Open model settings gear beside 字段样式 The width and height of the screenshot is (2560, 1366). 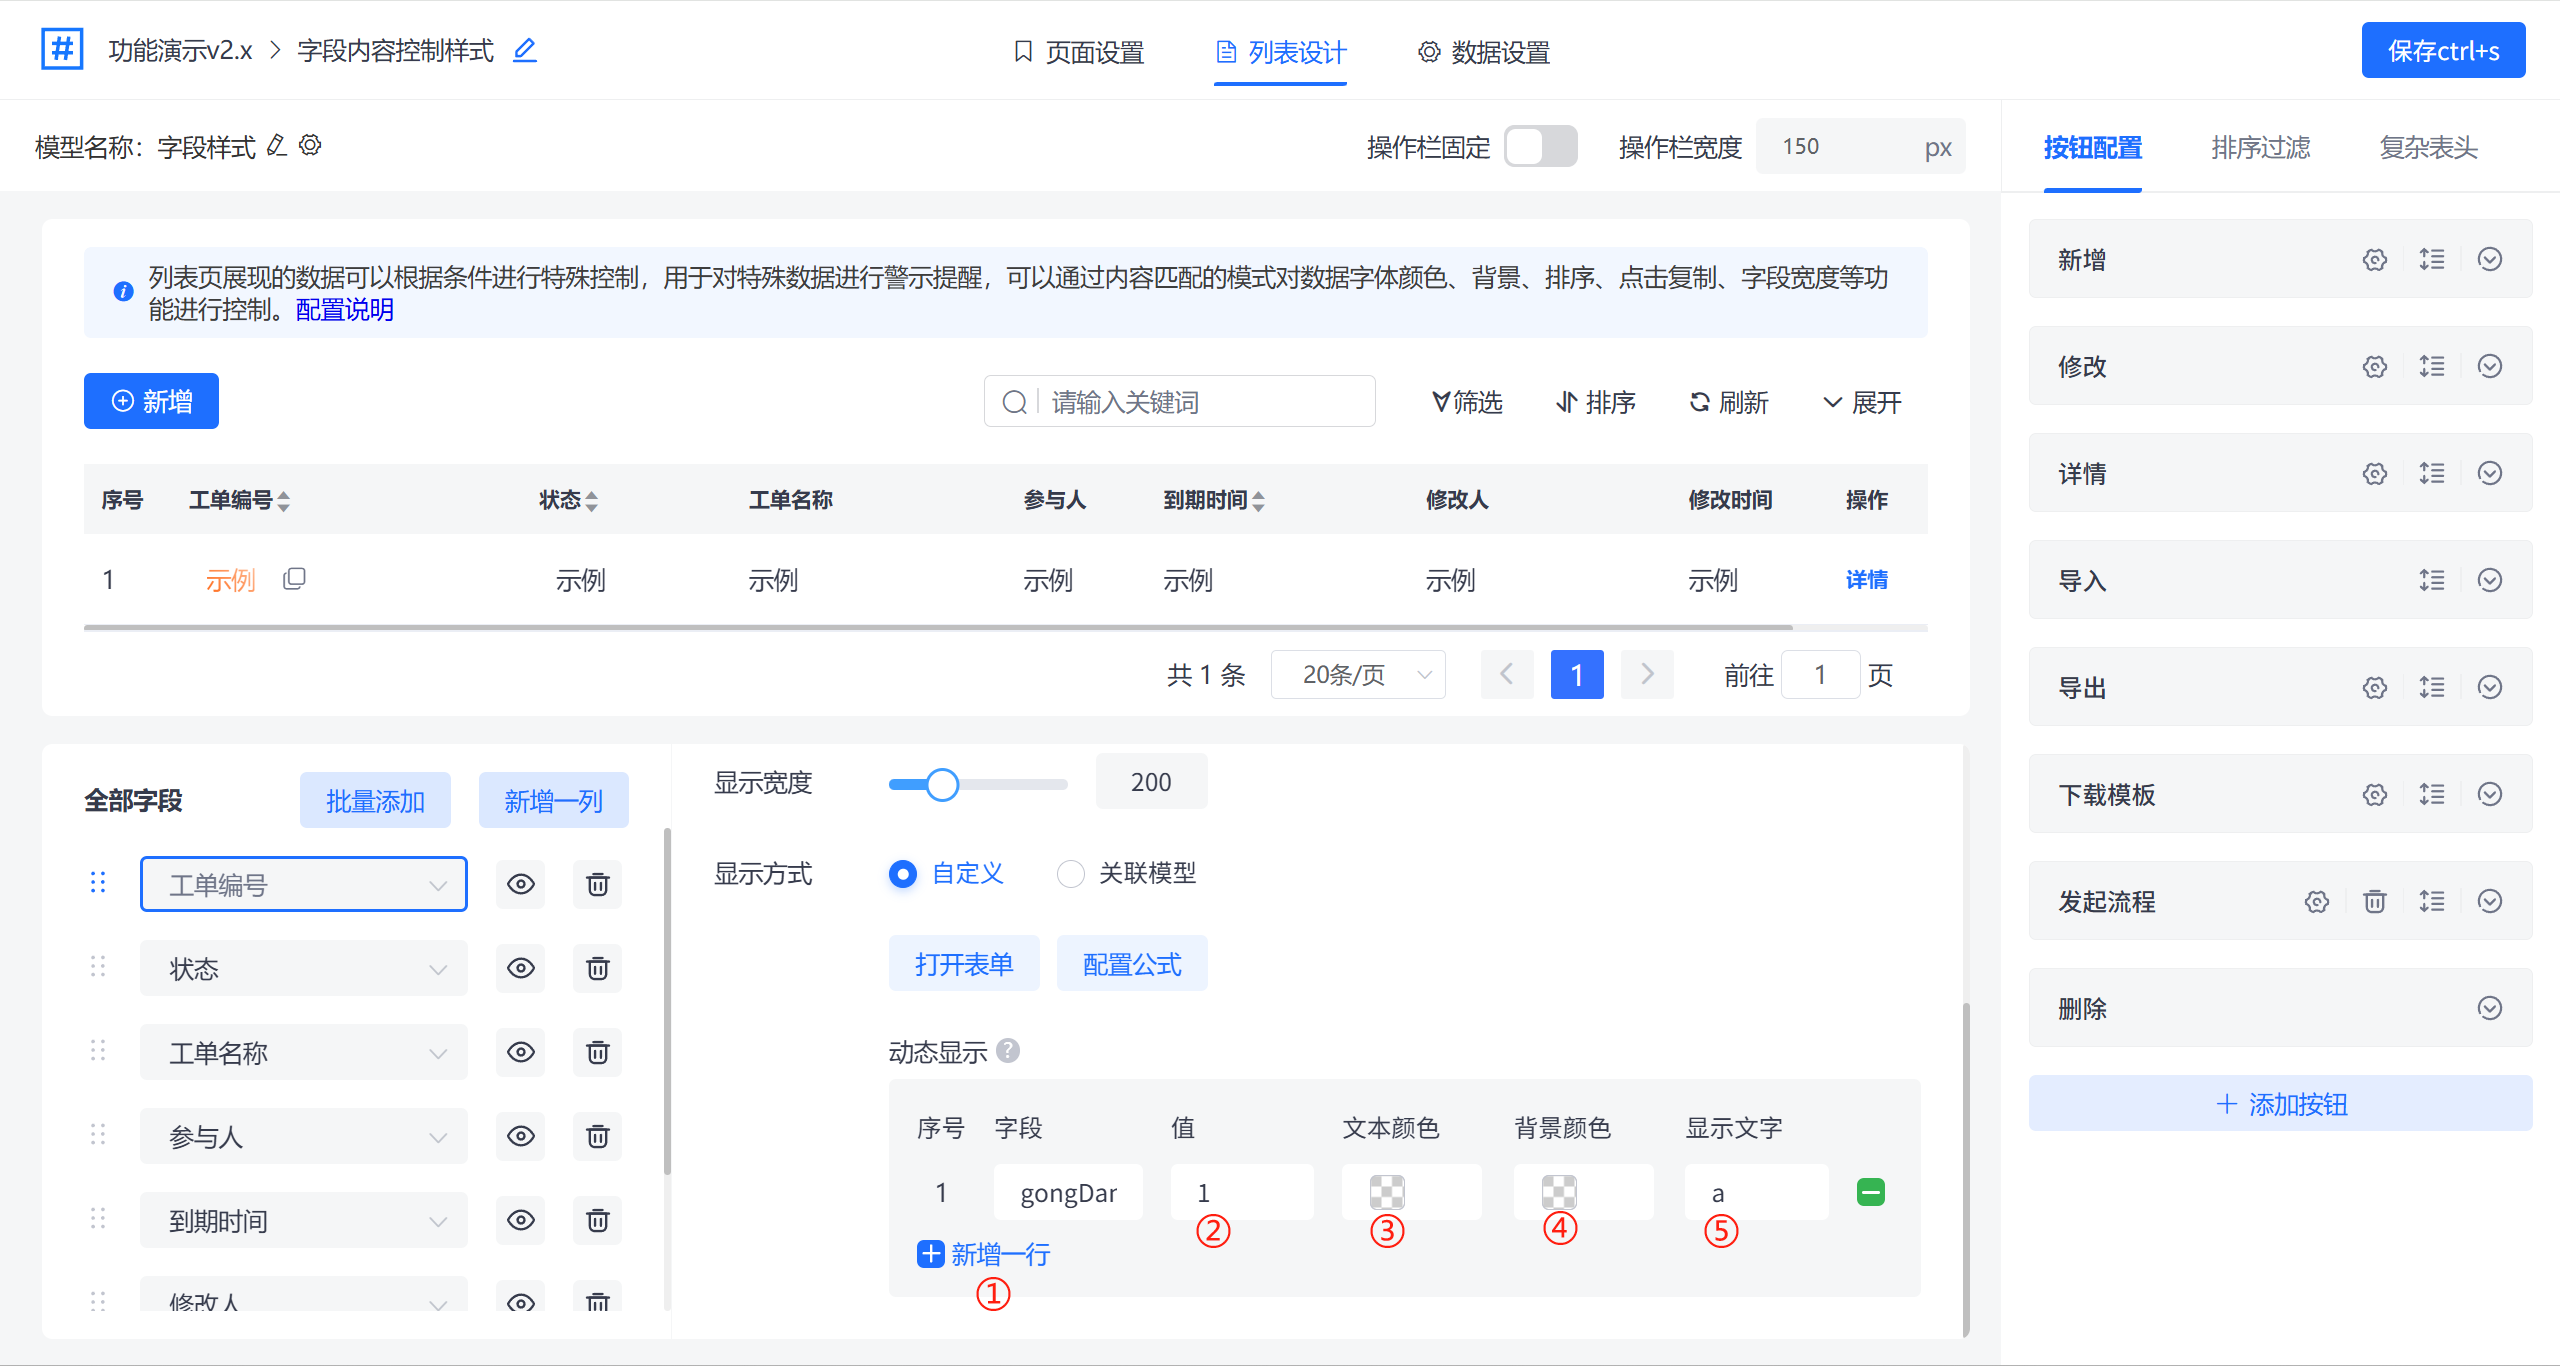click(311, 146)
